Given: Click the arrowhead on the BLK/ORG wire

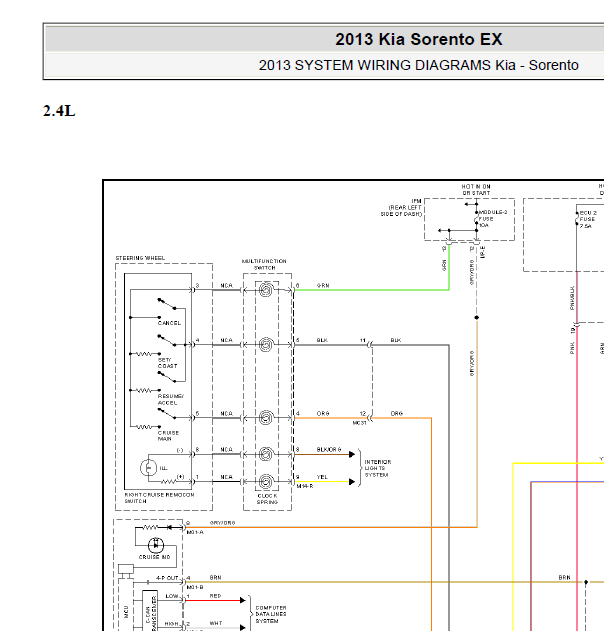Looking at the screenshot, I should coord(352,454).
